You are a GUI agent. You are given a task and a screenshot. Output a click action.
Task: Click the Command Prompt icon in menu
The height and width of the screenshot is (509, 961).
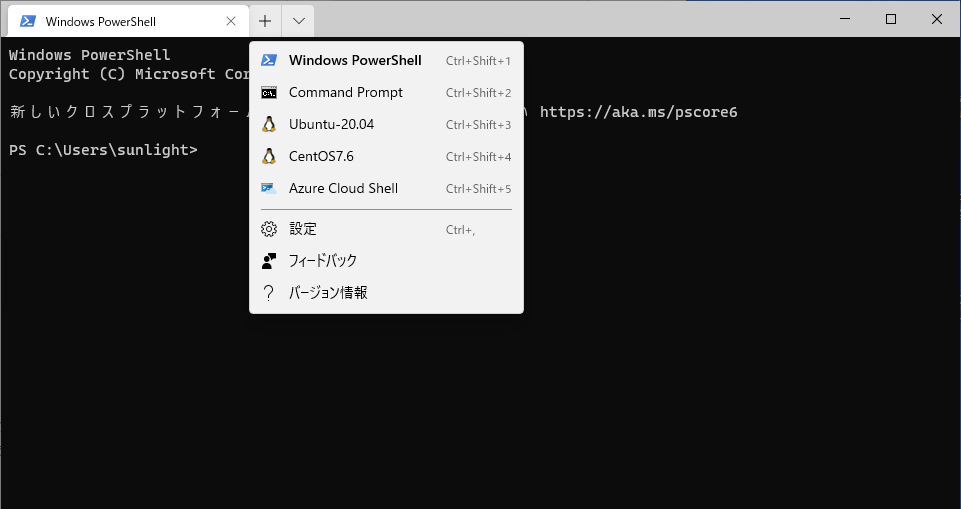pyautogui.click(x=268, y=92)
